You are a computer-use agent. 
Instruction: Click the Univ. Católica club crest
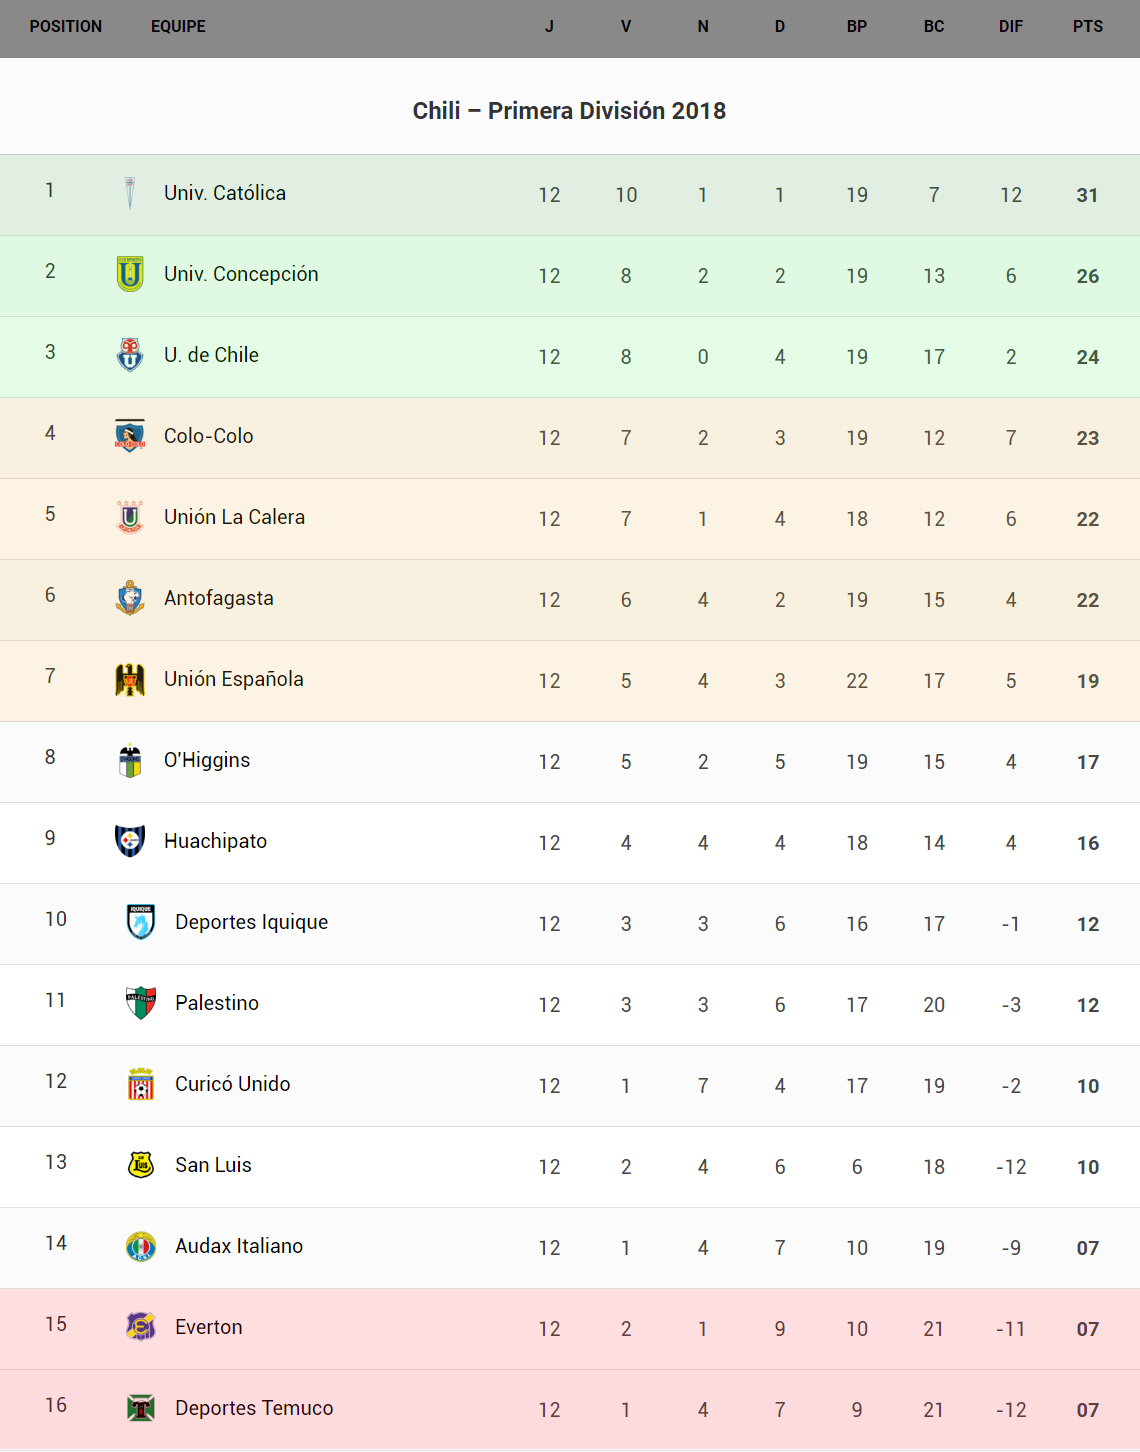[x=130, y=193]
